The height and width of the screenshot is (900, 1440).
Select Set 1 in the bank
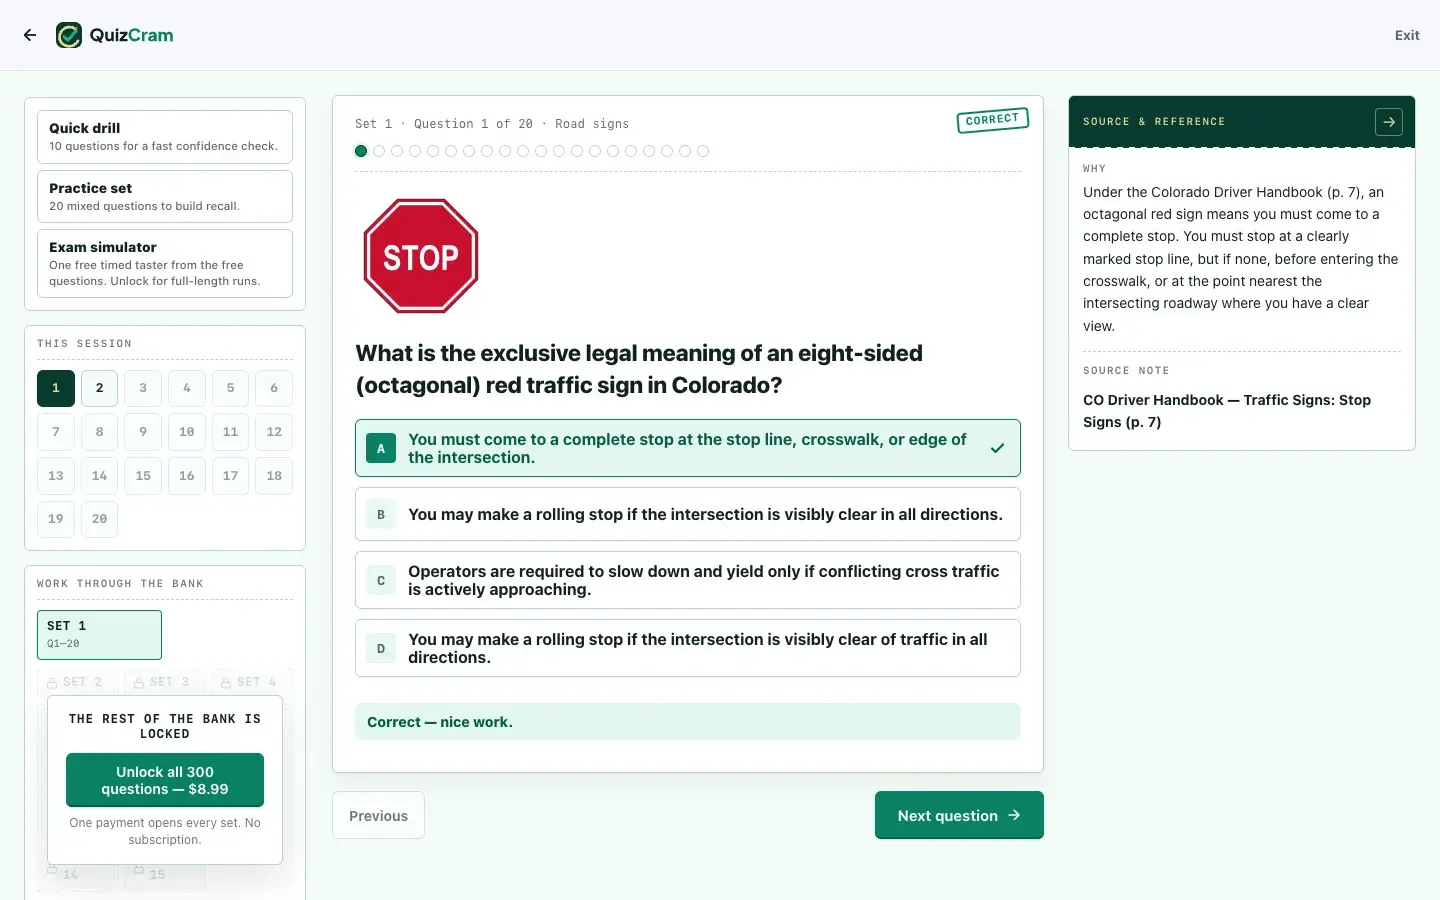click(99, 635)
